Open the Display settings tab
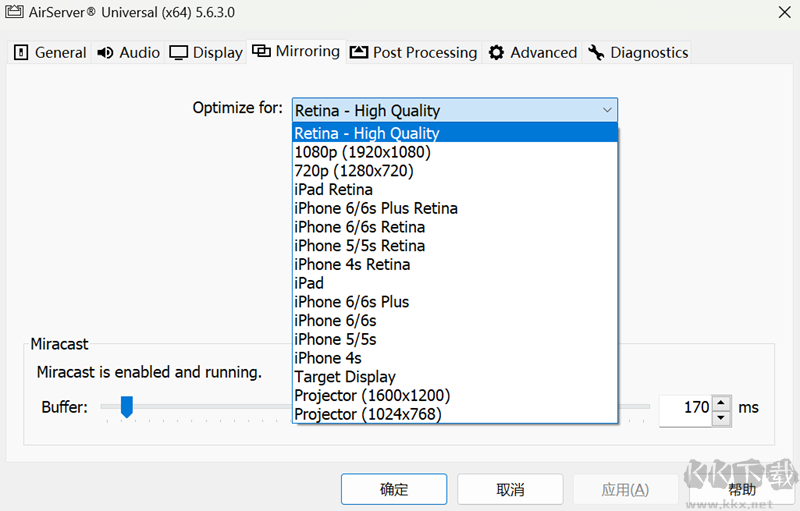Image resolution: width=800 pixels, height=511 pixels. tap(206, 53)
